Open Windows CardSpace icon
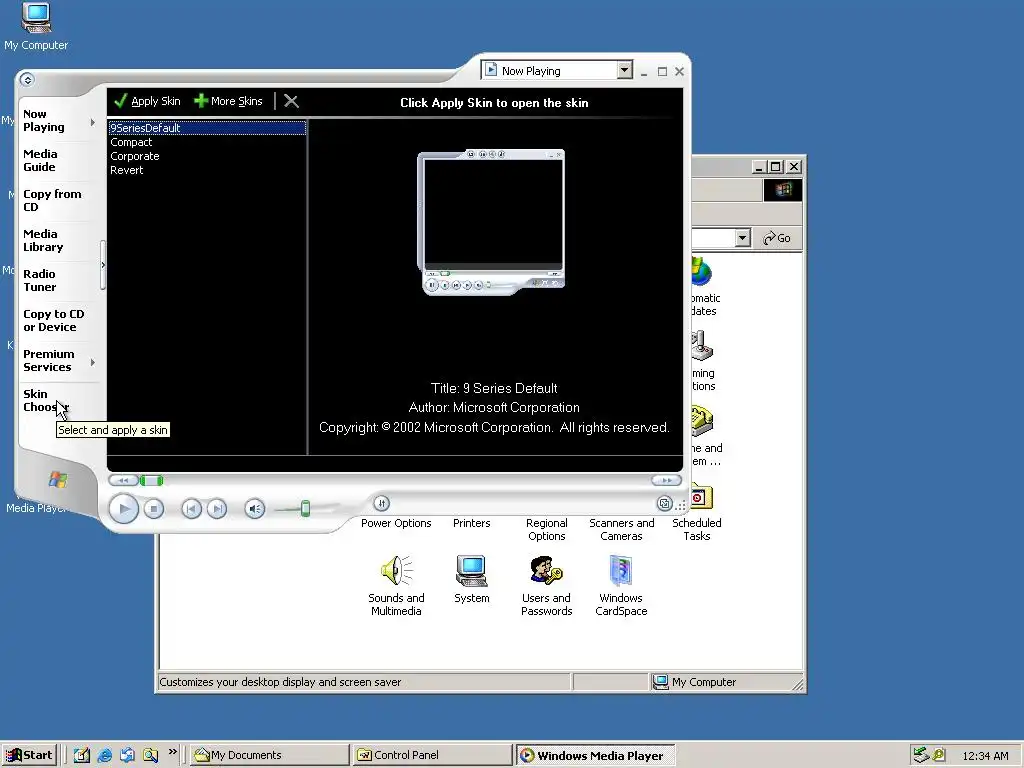Image resolution: width=1024 pixels, height=768 pixels. click(x=621, y=586)
